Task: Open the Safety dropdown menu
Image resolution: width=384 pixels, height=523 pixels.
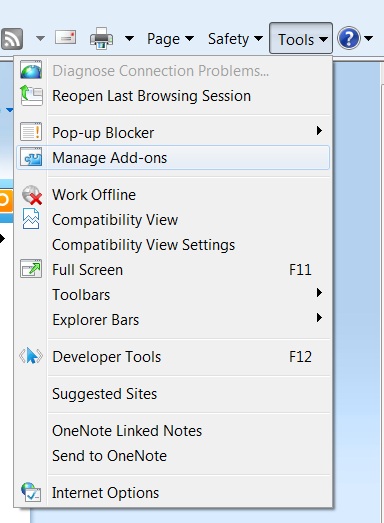Action: 235,39
